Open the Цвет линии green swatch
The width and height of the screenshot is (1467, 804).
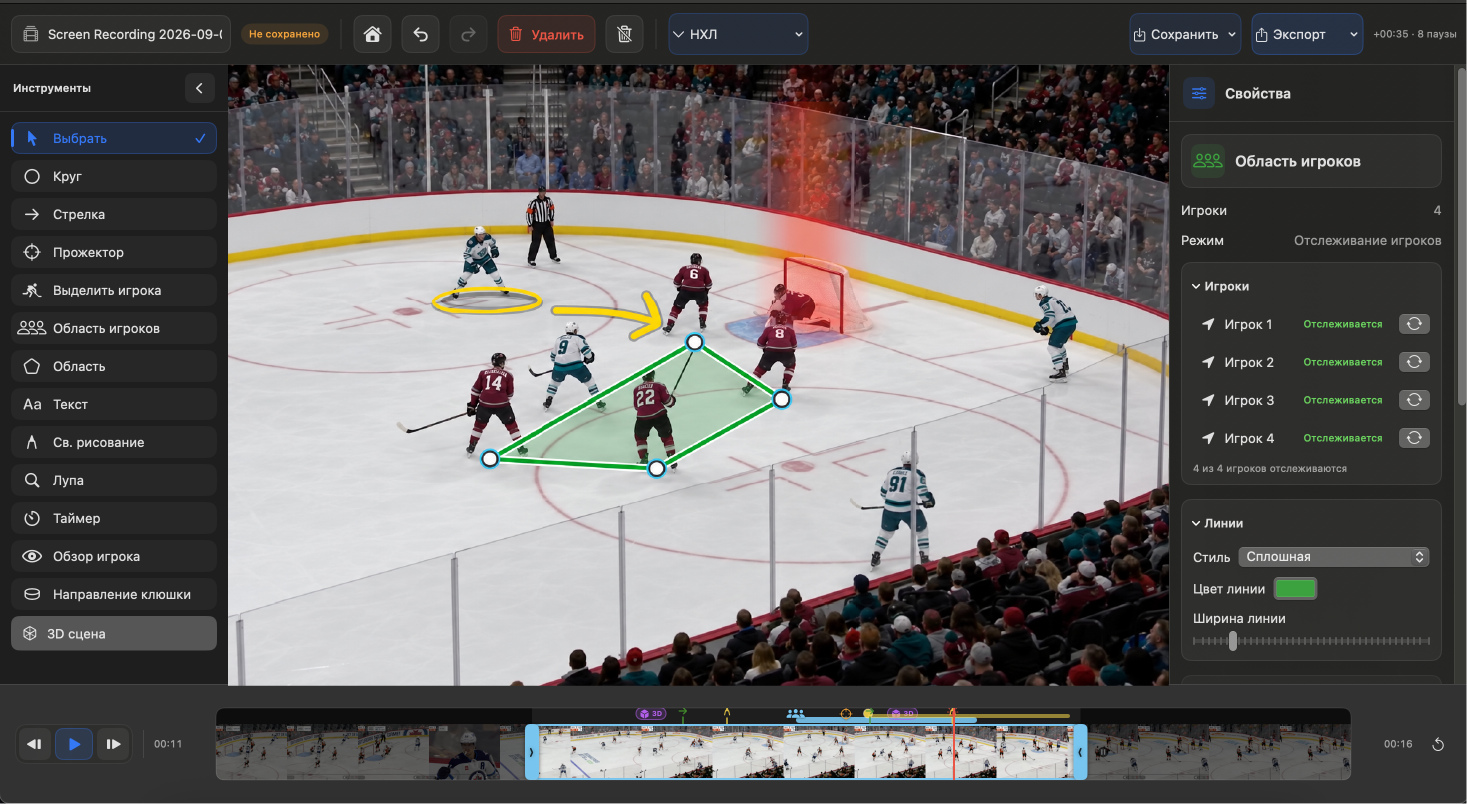[1295, 589]
